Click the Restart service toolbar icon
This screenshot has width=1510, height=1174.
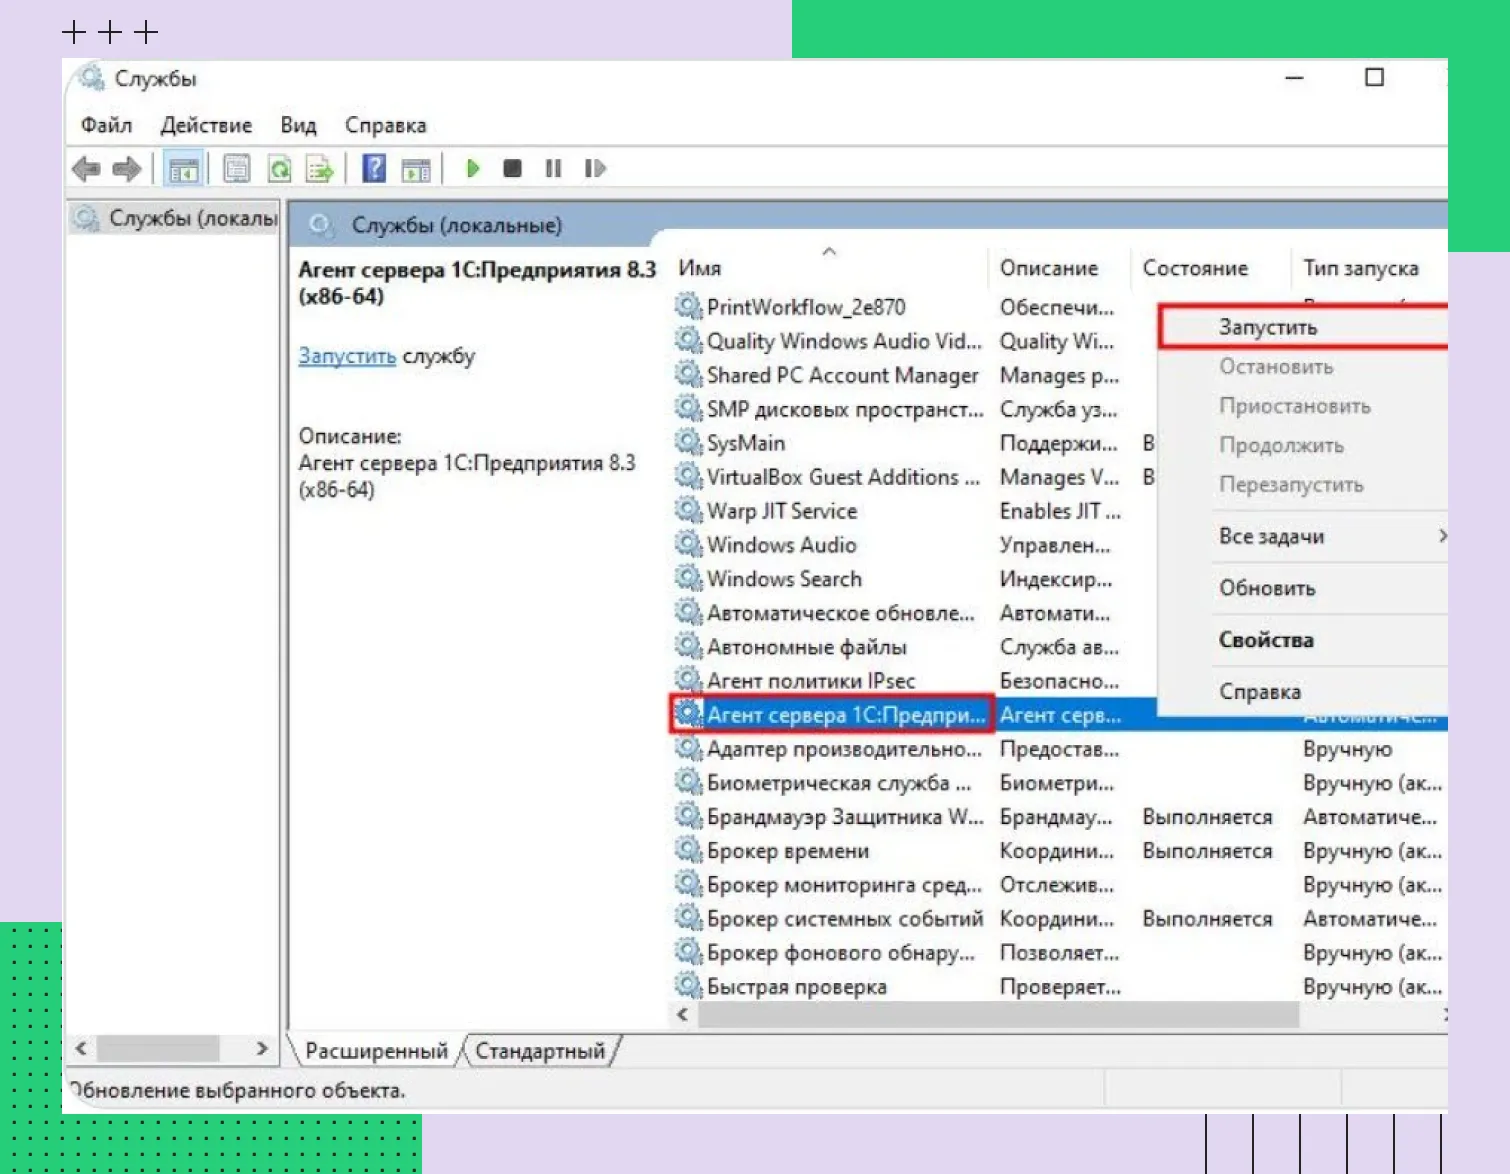595,169
